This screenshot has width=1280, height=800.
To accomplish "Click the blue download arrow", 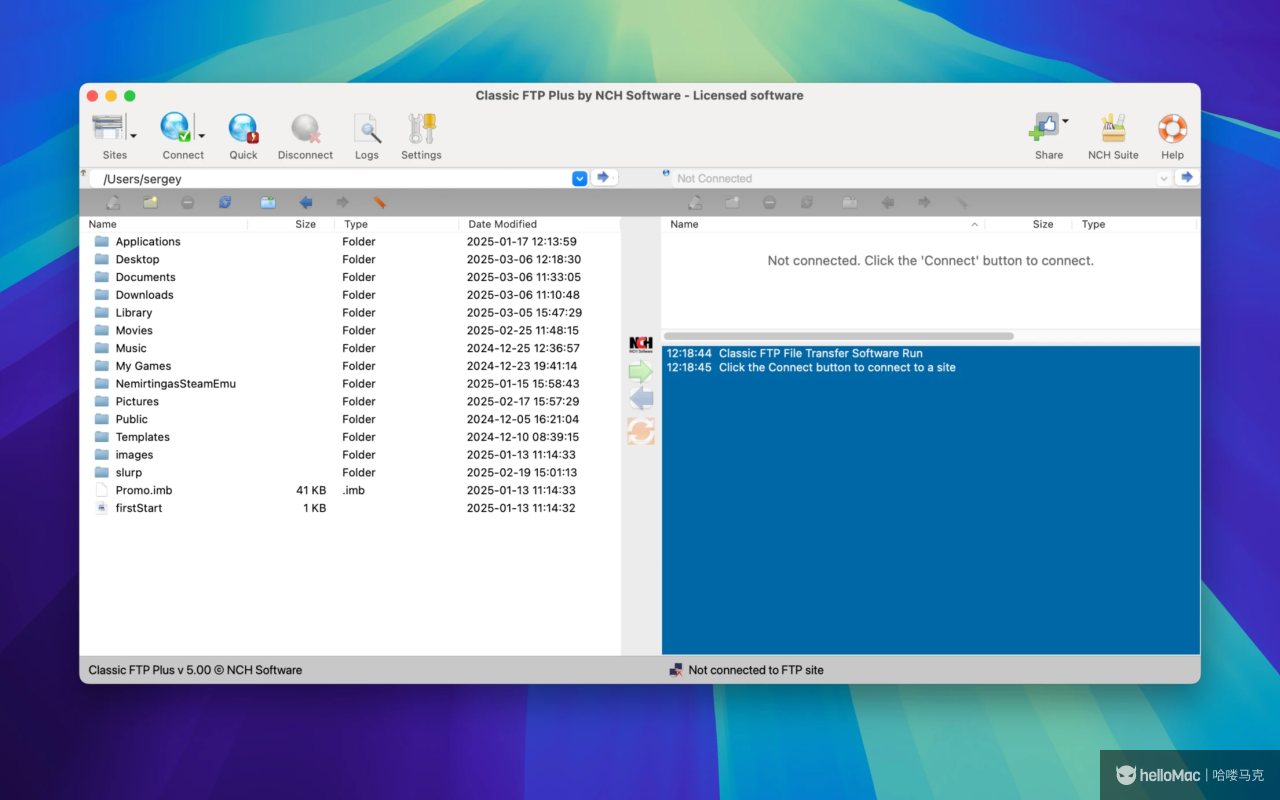I will pos(641,400).
